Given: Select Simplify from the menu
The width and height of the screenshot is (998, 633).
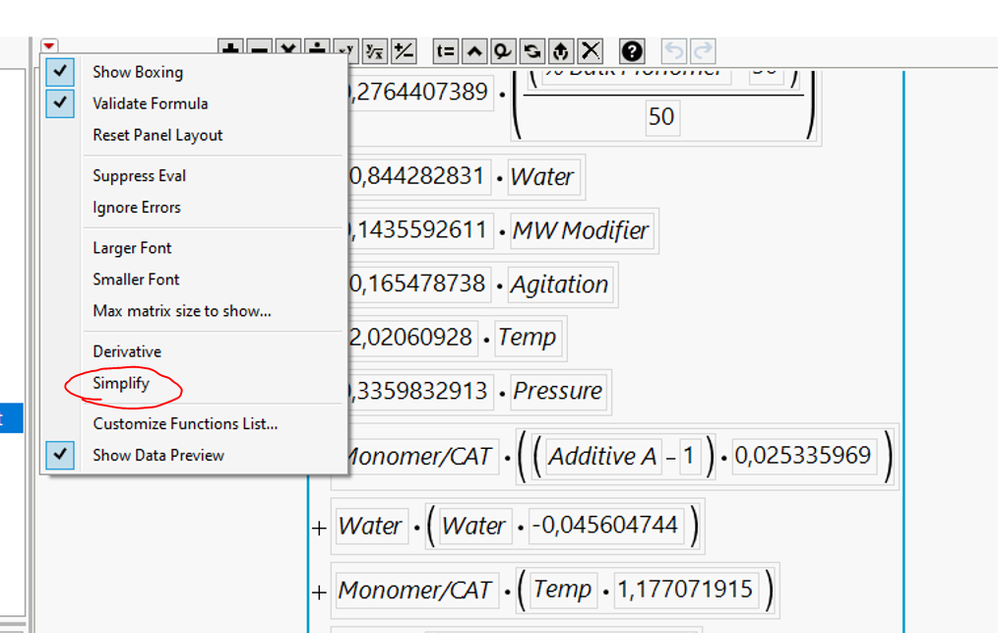Looking at the screenshot, I should 121,383.
